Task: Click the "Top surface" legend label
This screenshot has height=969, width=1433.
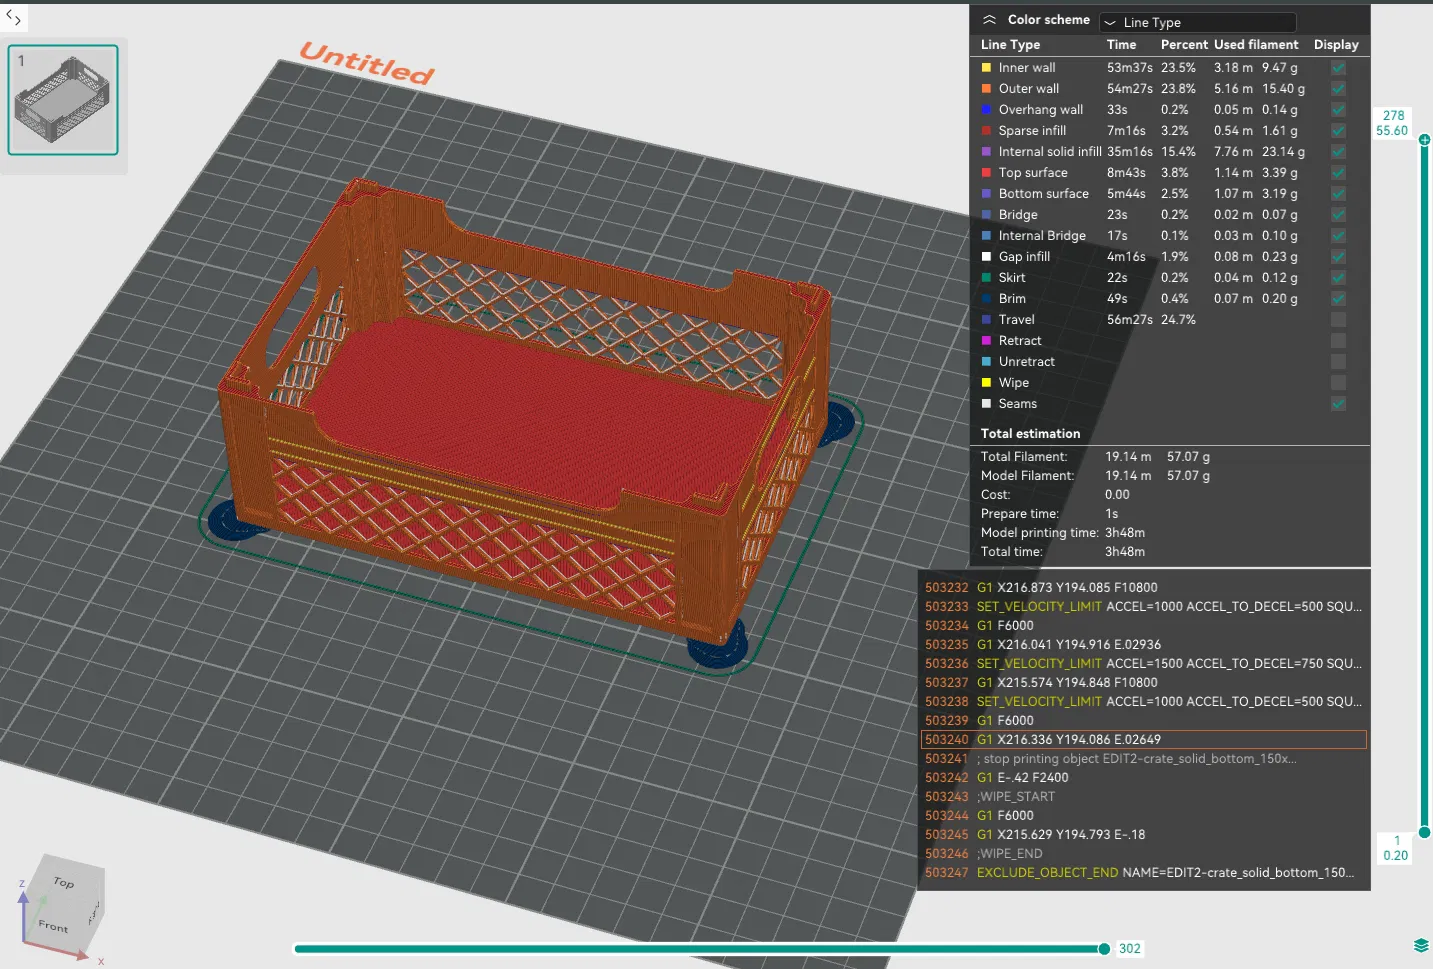Action: [1033, 173]
